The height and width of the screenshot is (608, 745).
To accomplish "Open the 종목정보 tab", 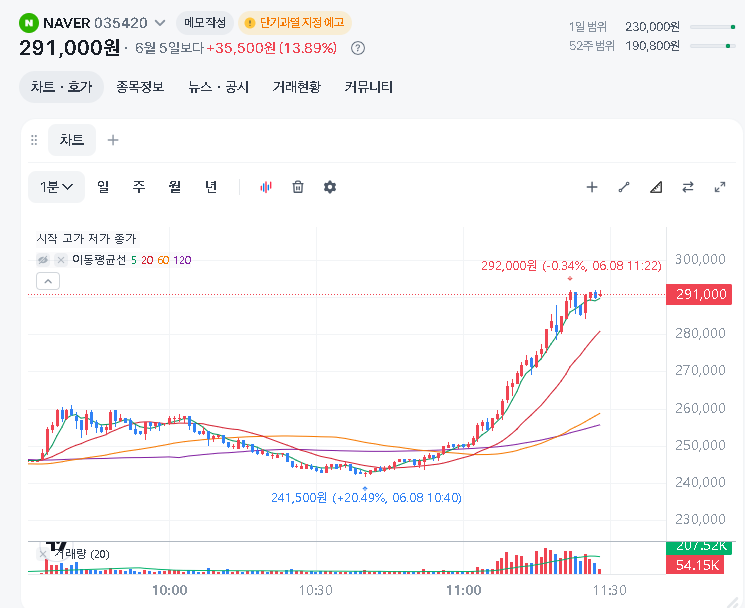I will (x=140, y=87).
